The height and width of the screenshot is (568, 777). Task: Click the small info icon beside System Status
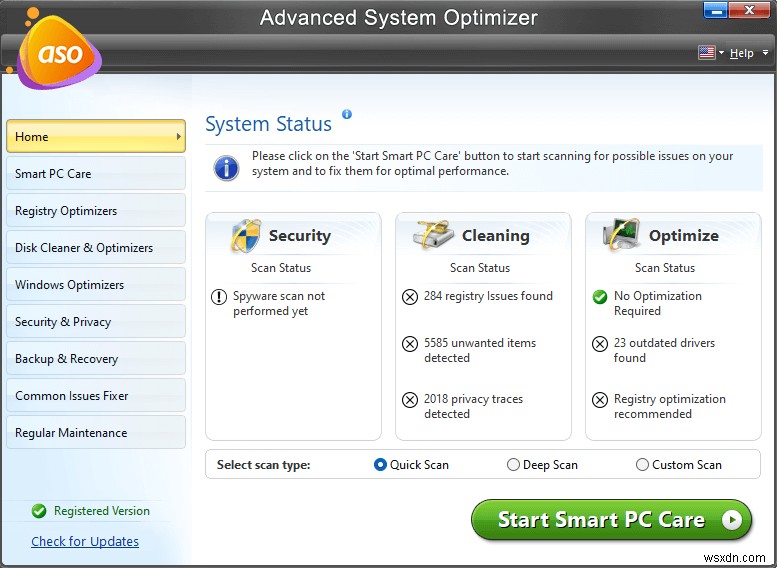point(347,114)
